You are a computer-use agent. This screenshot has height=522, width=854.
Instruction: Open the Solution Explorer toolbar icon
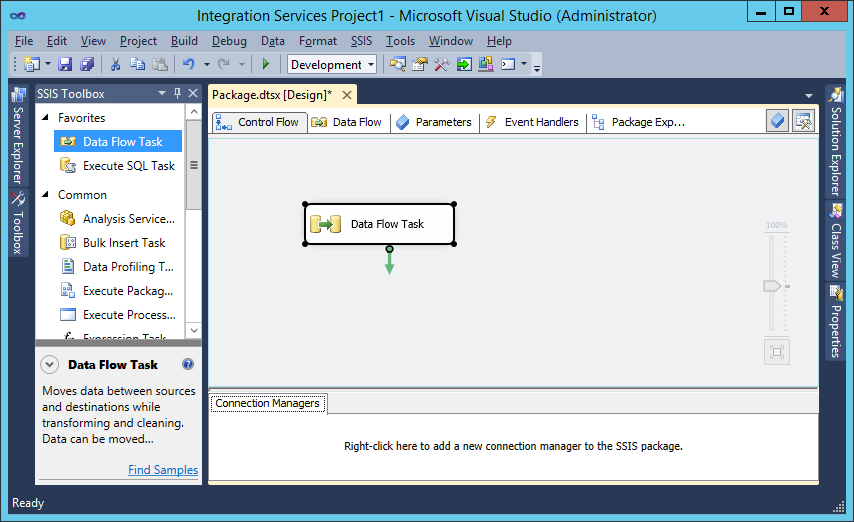point(398,64)
